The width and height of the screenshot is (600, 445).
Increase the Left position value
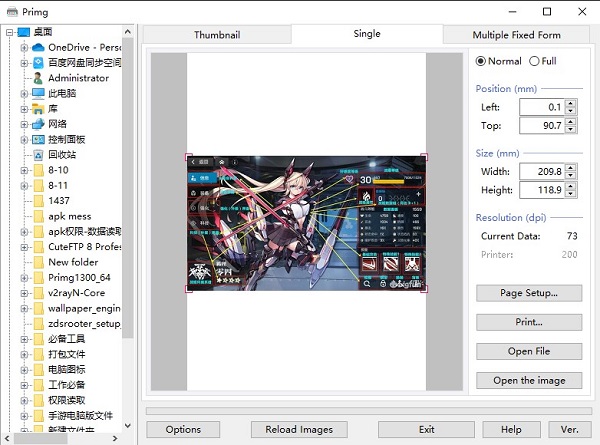[571, 103]
